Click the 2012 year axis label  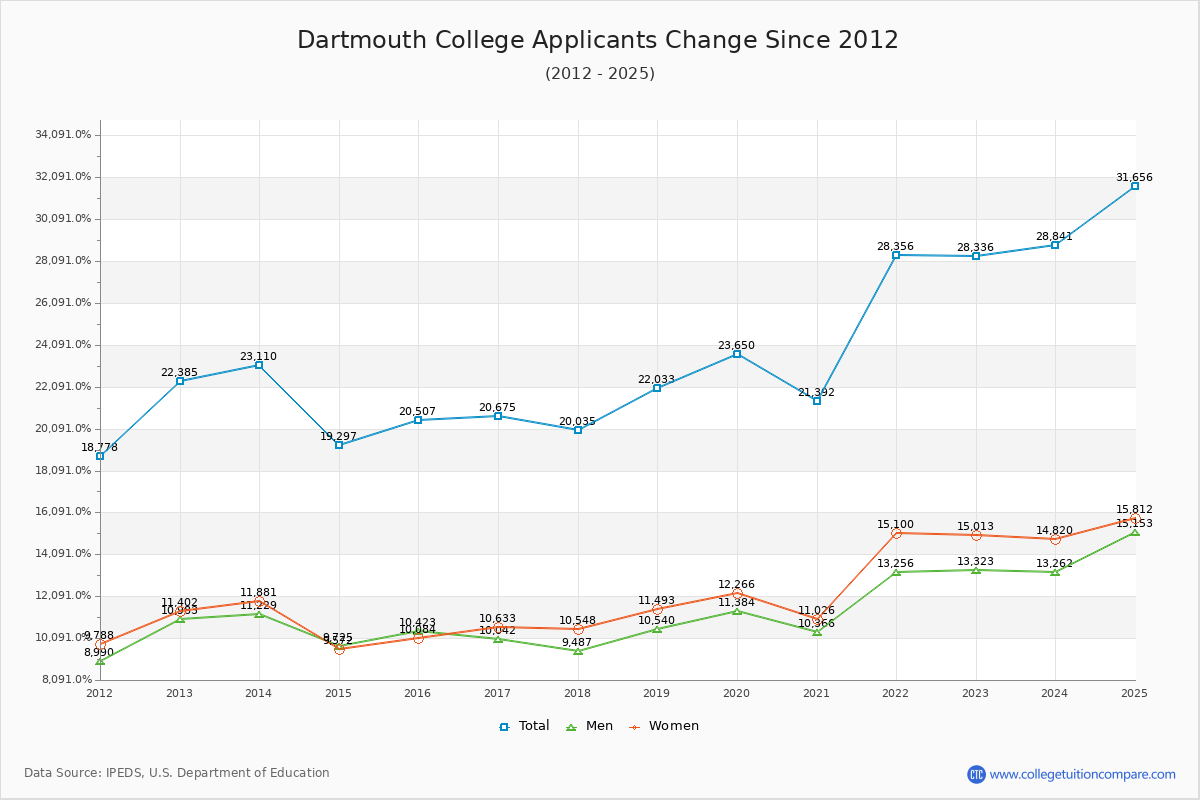pos(97,691)
